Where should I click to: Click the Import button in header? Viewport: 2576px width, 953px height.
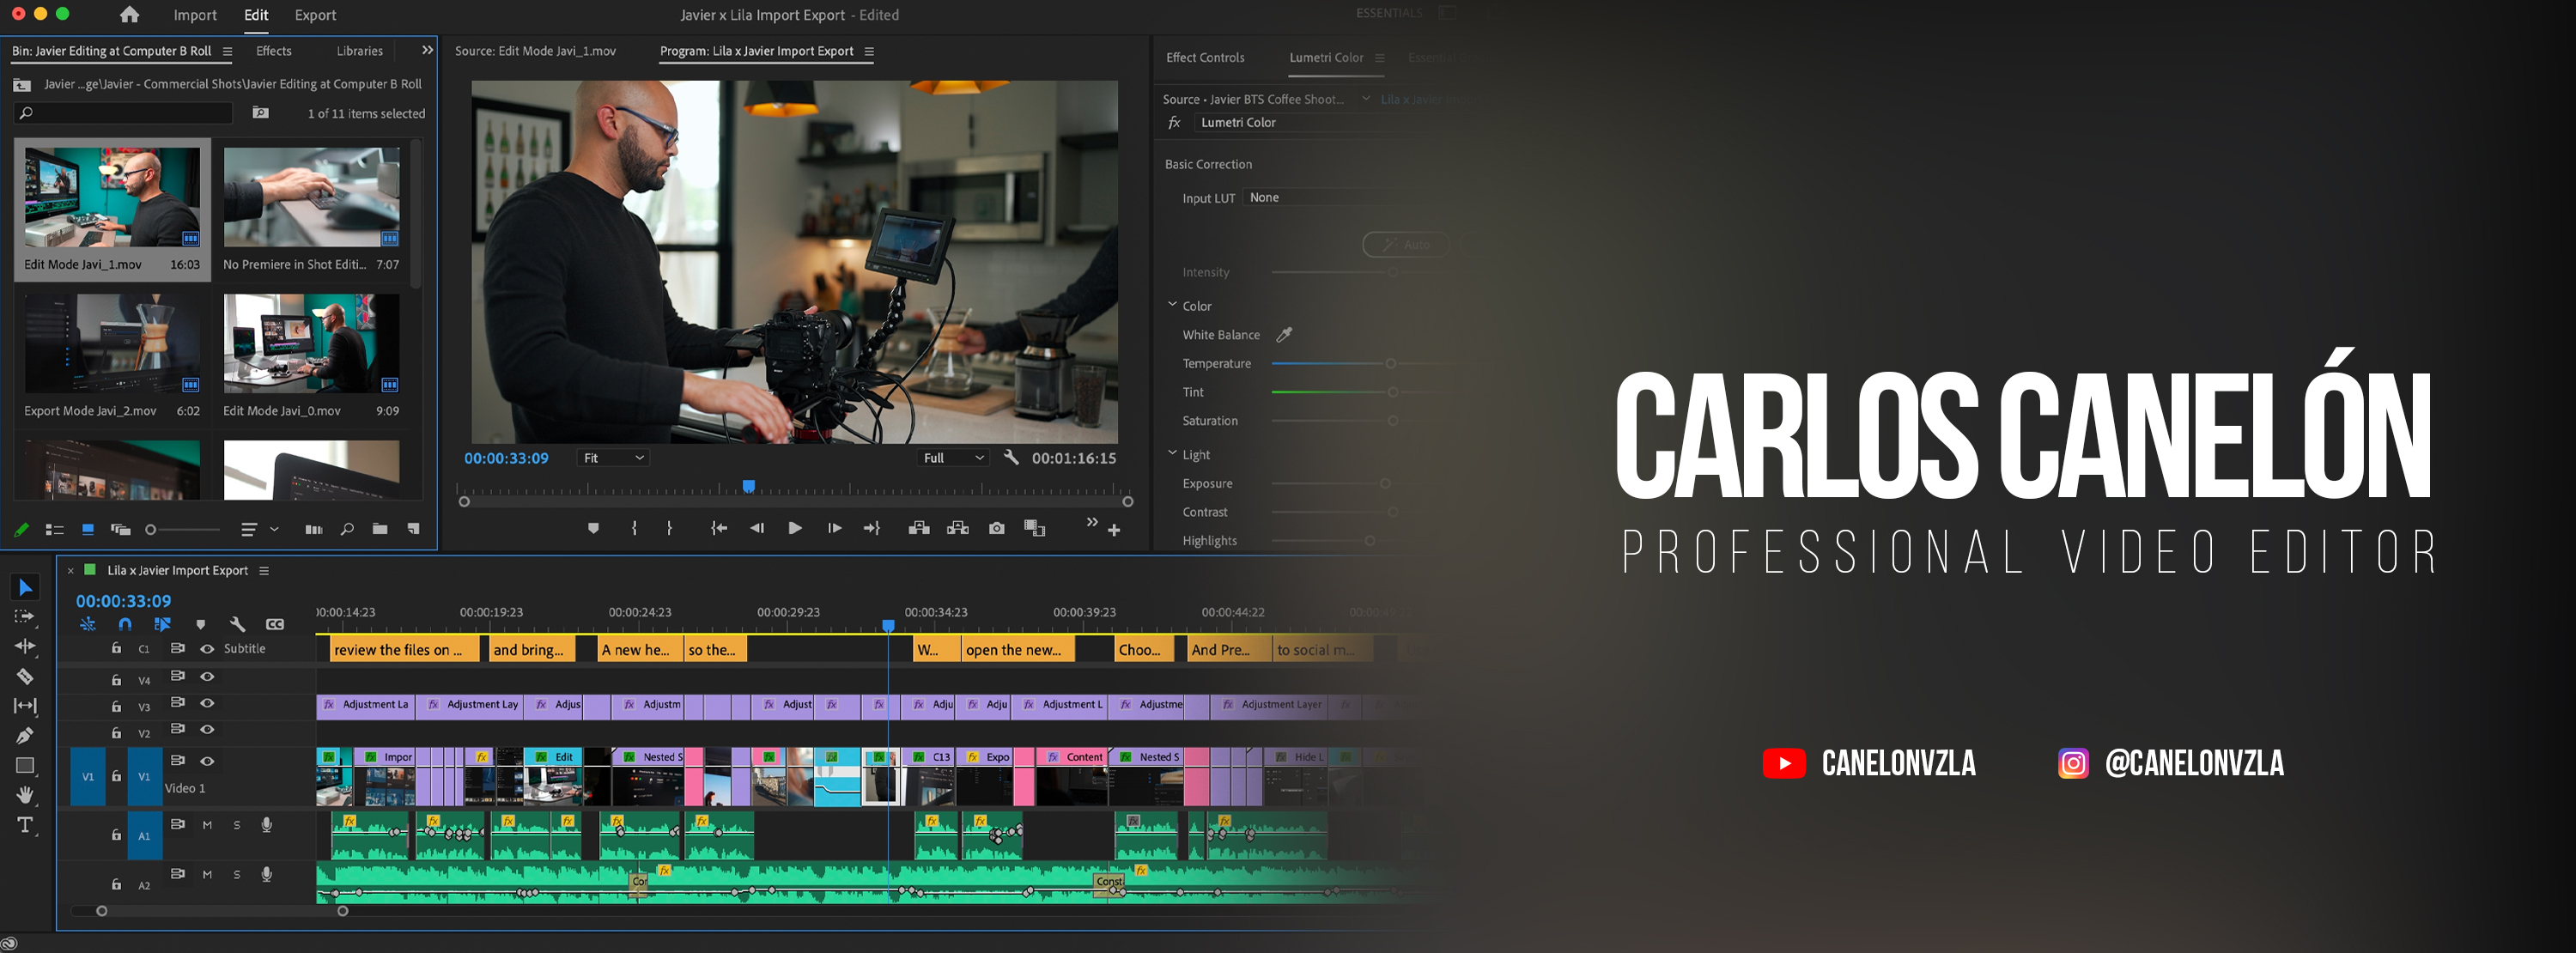[x=195, y=15]
